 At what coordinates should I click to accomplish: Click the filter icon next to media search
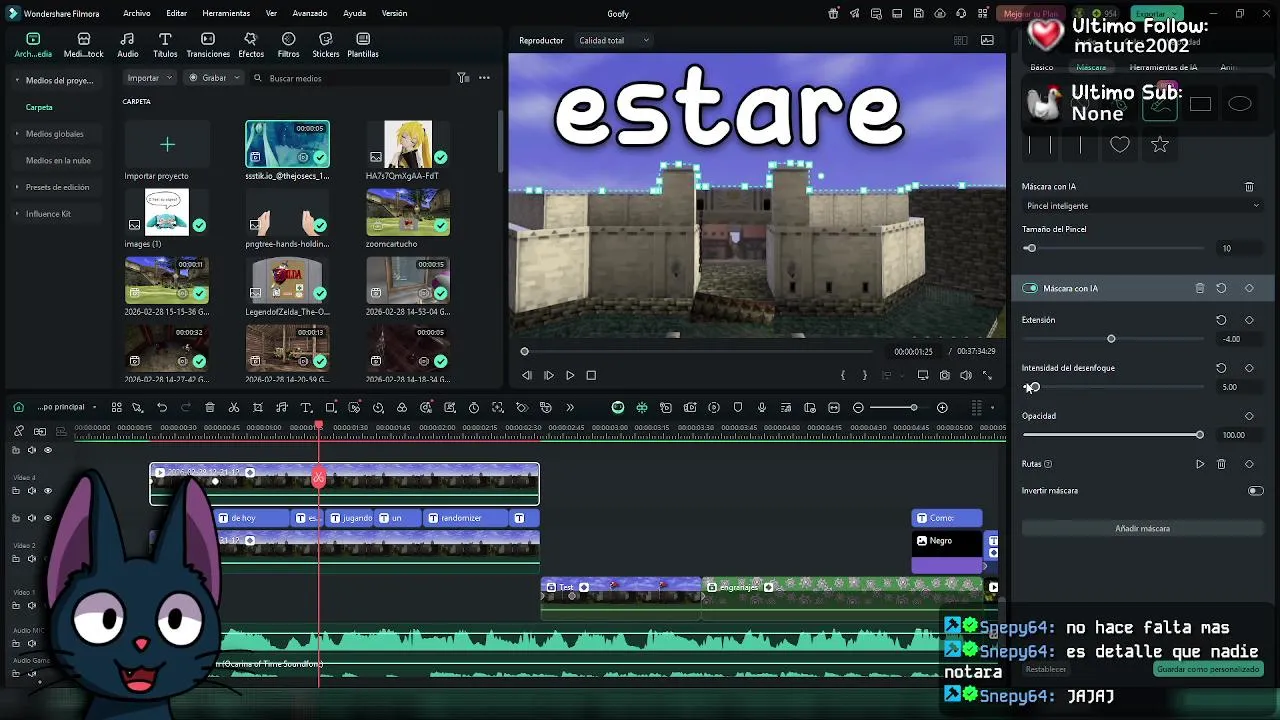(x=463, y=78)
